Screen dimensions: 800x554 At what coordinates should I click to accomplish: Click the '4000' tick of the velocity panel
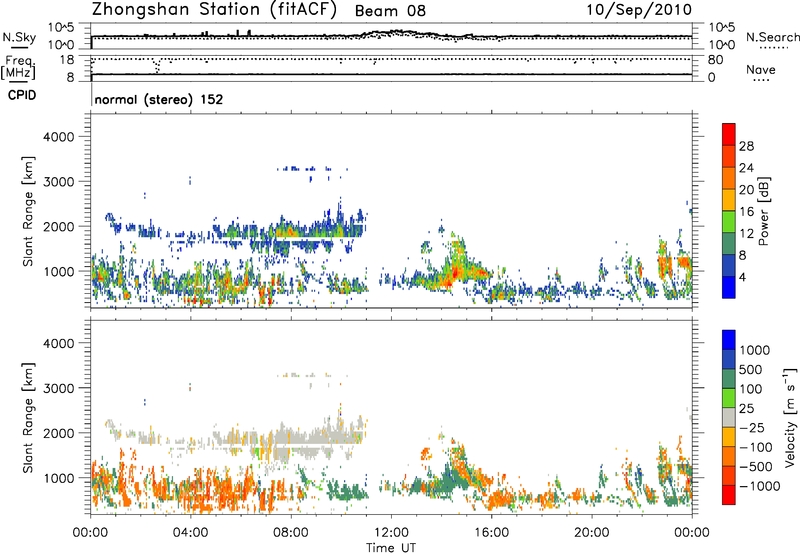click(x=58, y=343)
